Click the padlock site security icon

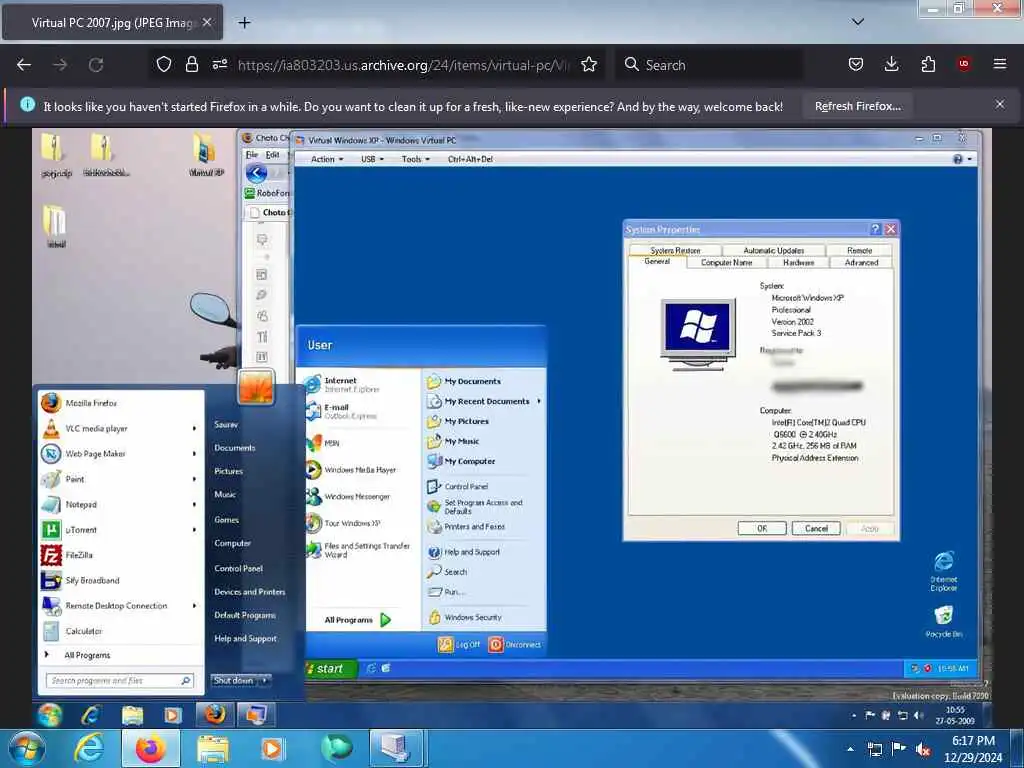click(191, 64)
